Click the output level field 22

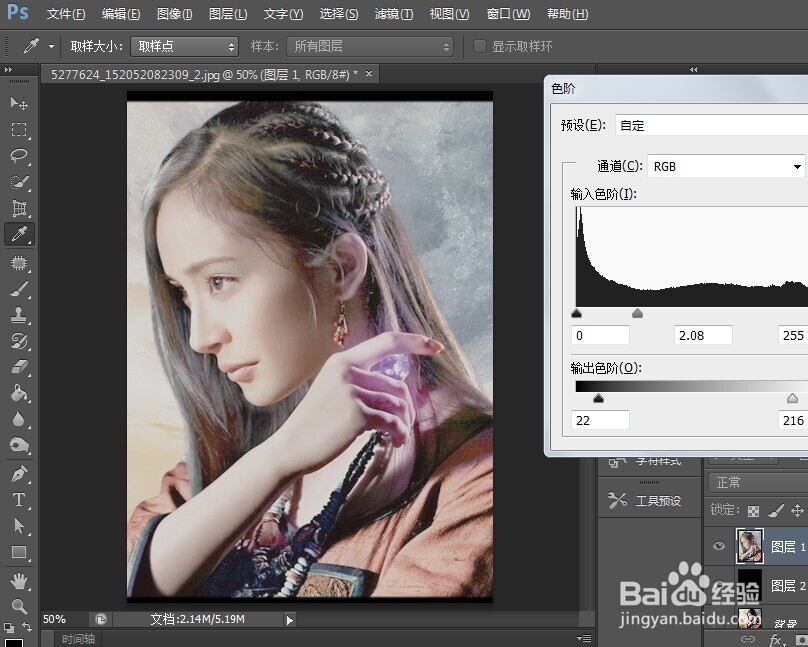click(600, 420)
